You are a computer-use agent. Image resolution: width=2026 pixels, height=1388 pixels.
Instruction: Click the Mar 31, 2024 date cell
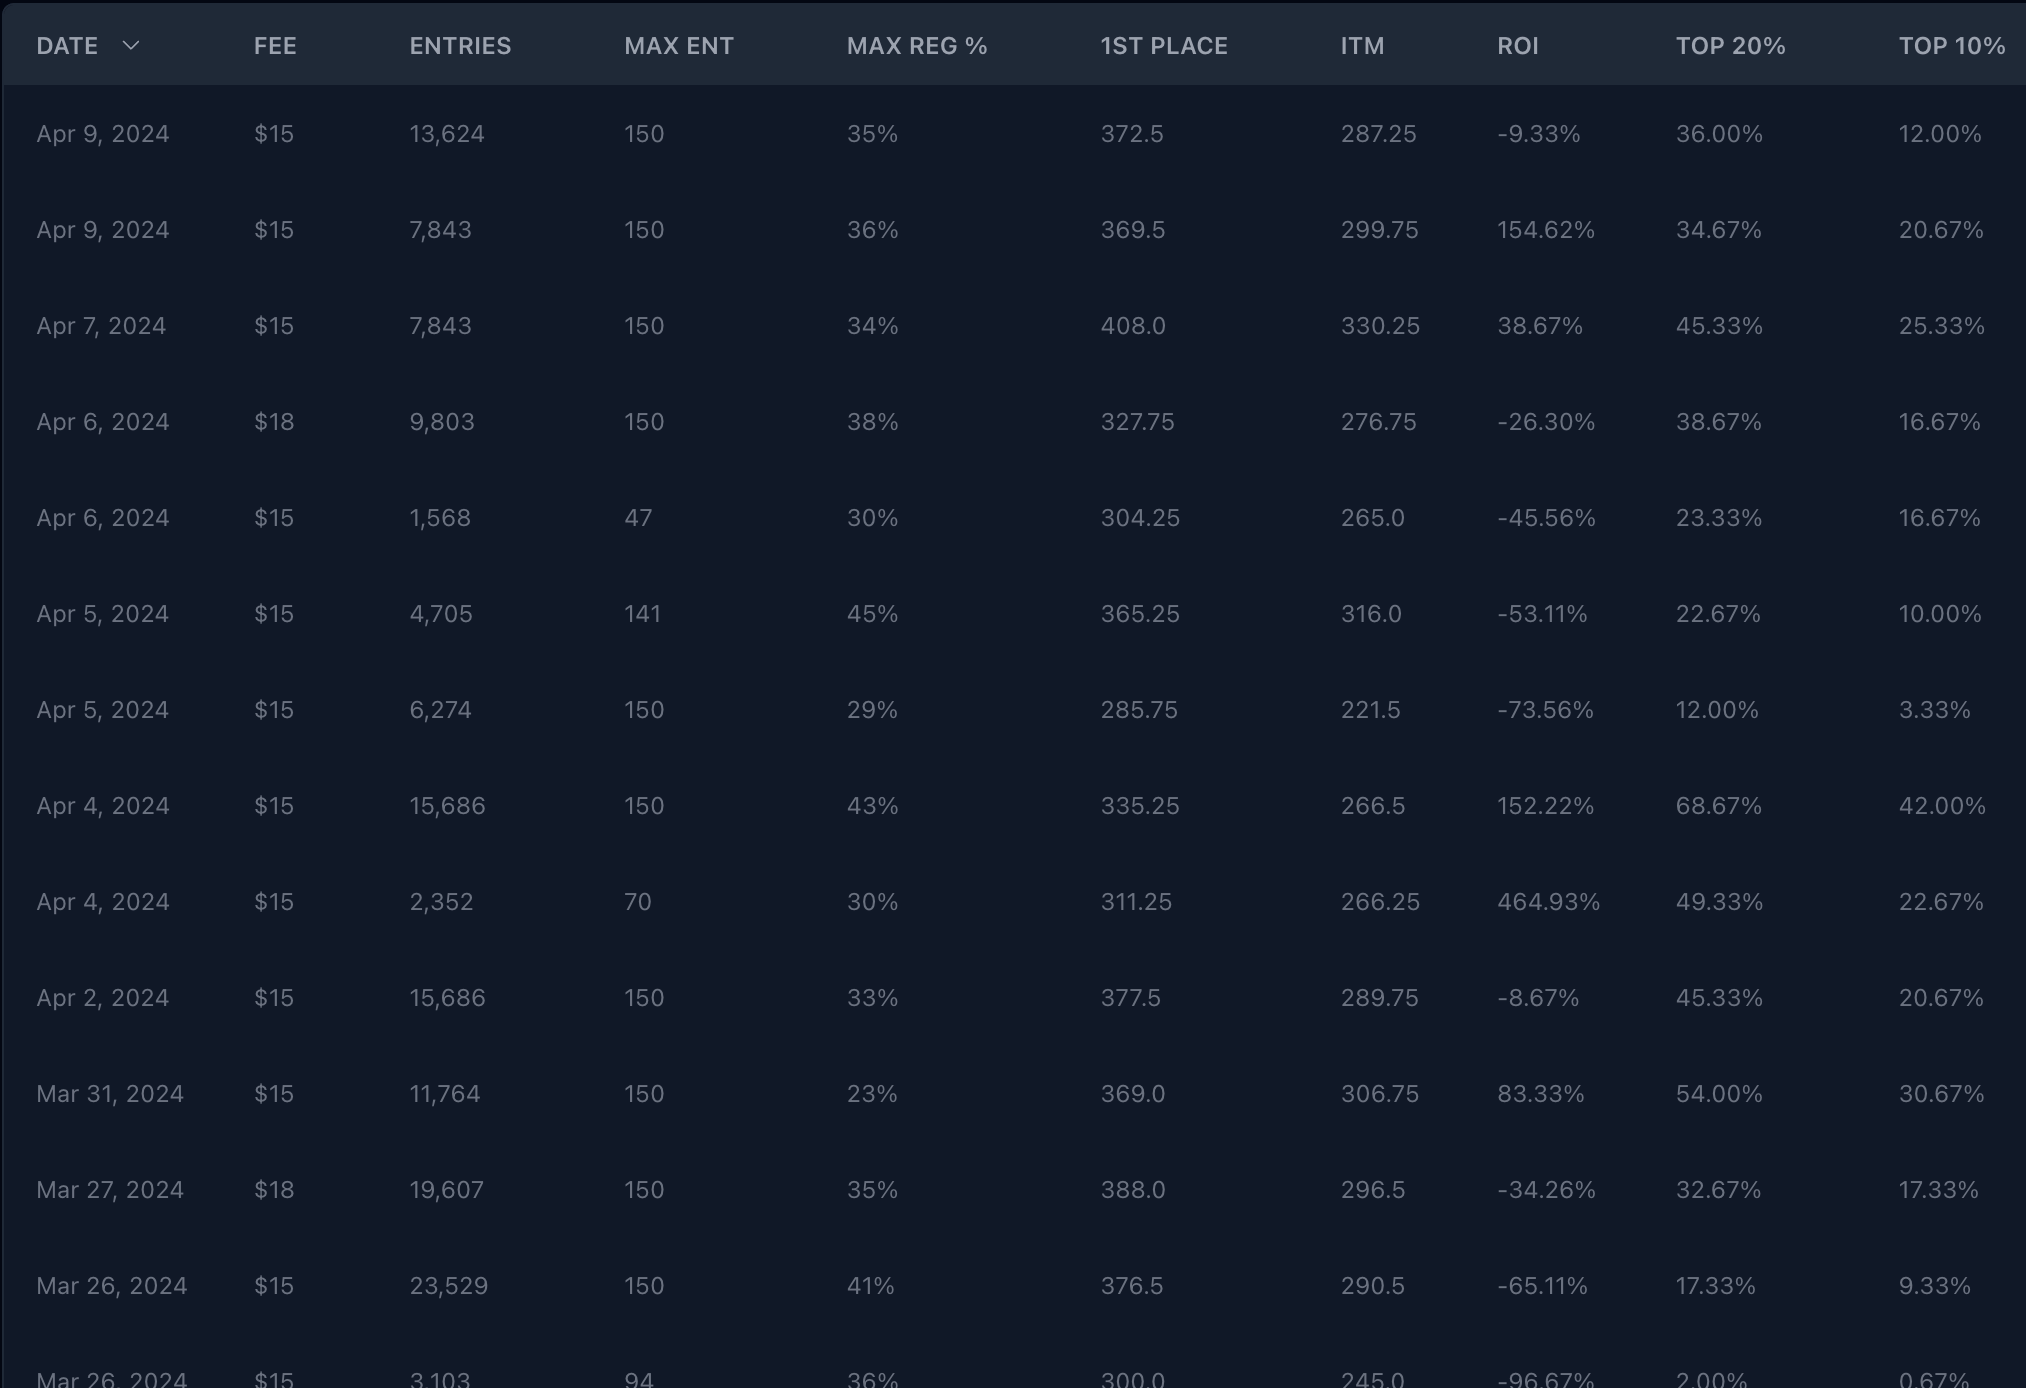(110, 1094)
